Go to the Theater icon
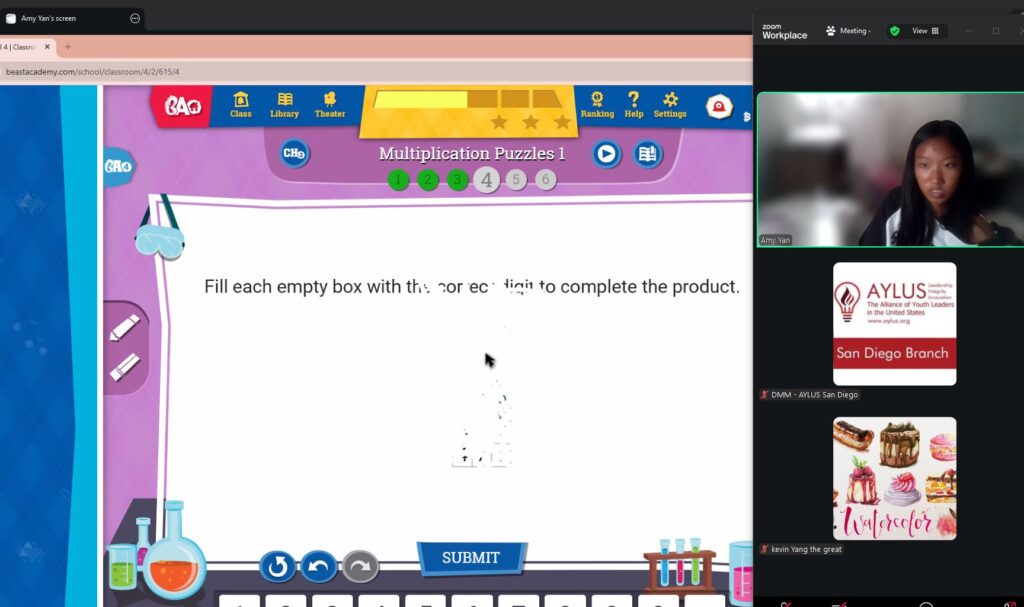The height and width of the screenshot is (607, 1024). (329, 104)
